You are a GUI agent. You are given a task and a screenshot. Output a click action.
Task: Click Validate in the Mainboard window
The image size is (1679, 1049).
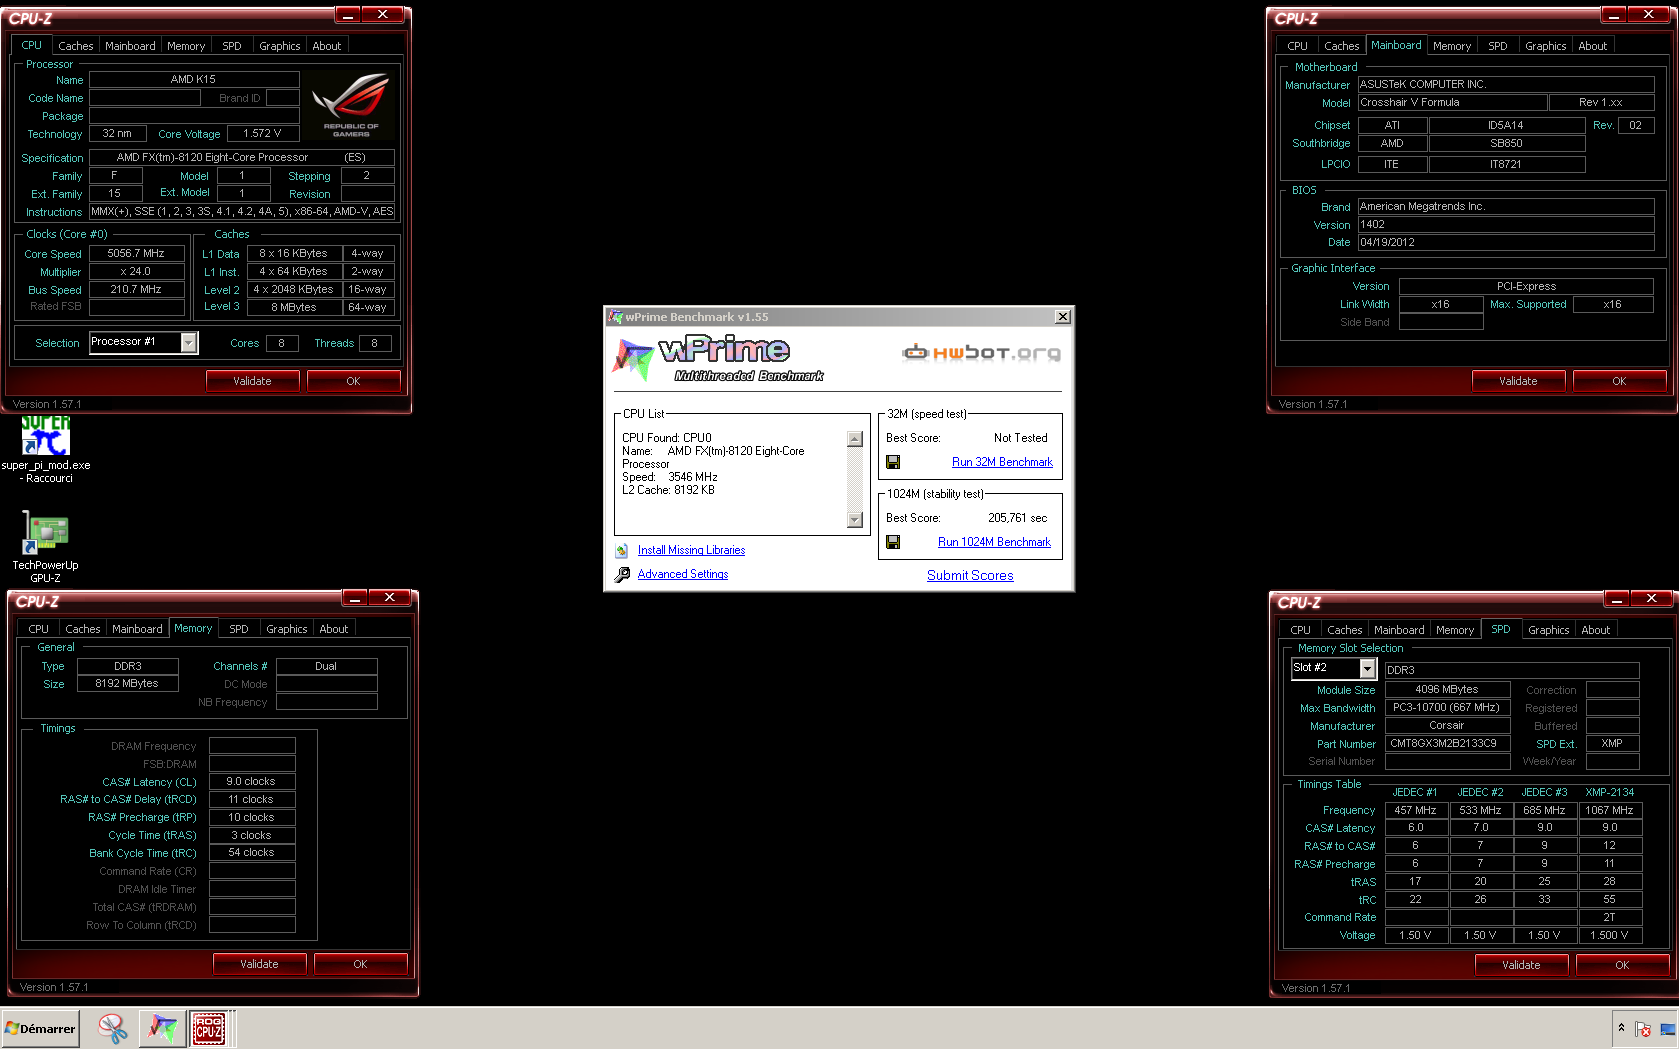click(x=1518, y=381)
